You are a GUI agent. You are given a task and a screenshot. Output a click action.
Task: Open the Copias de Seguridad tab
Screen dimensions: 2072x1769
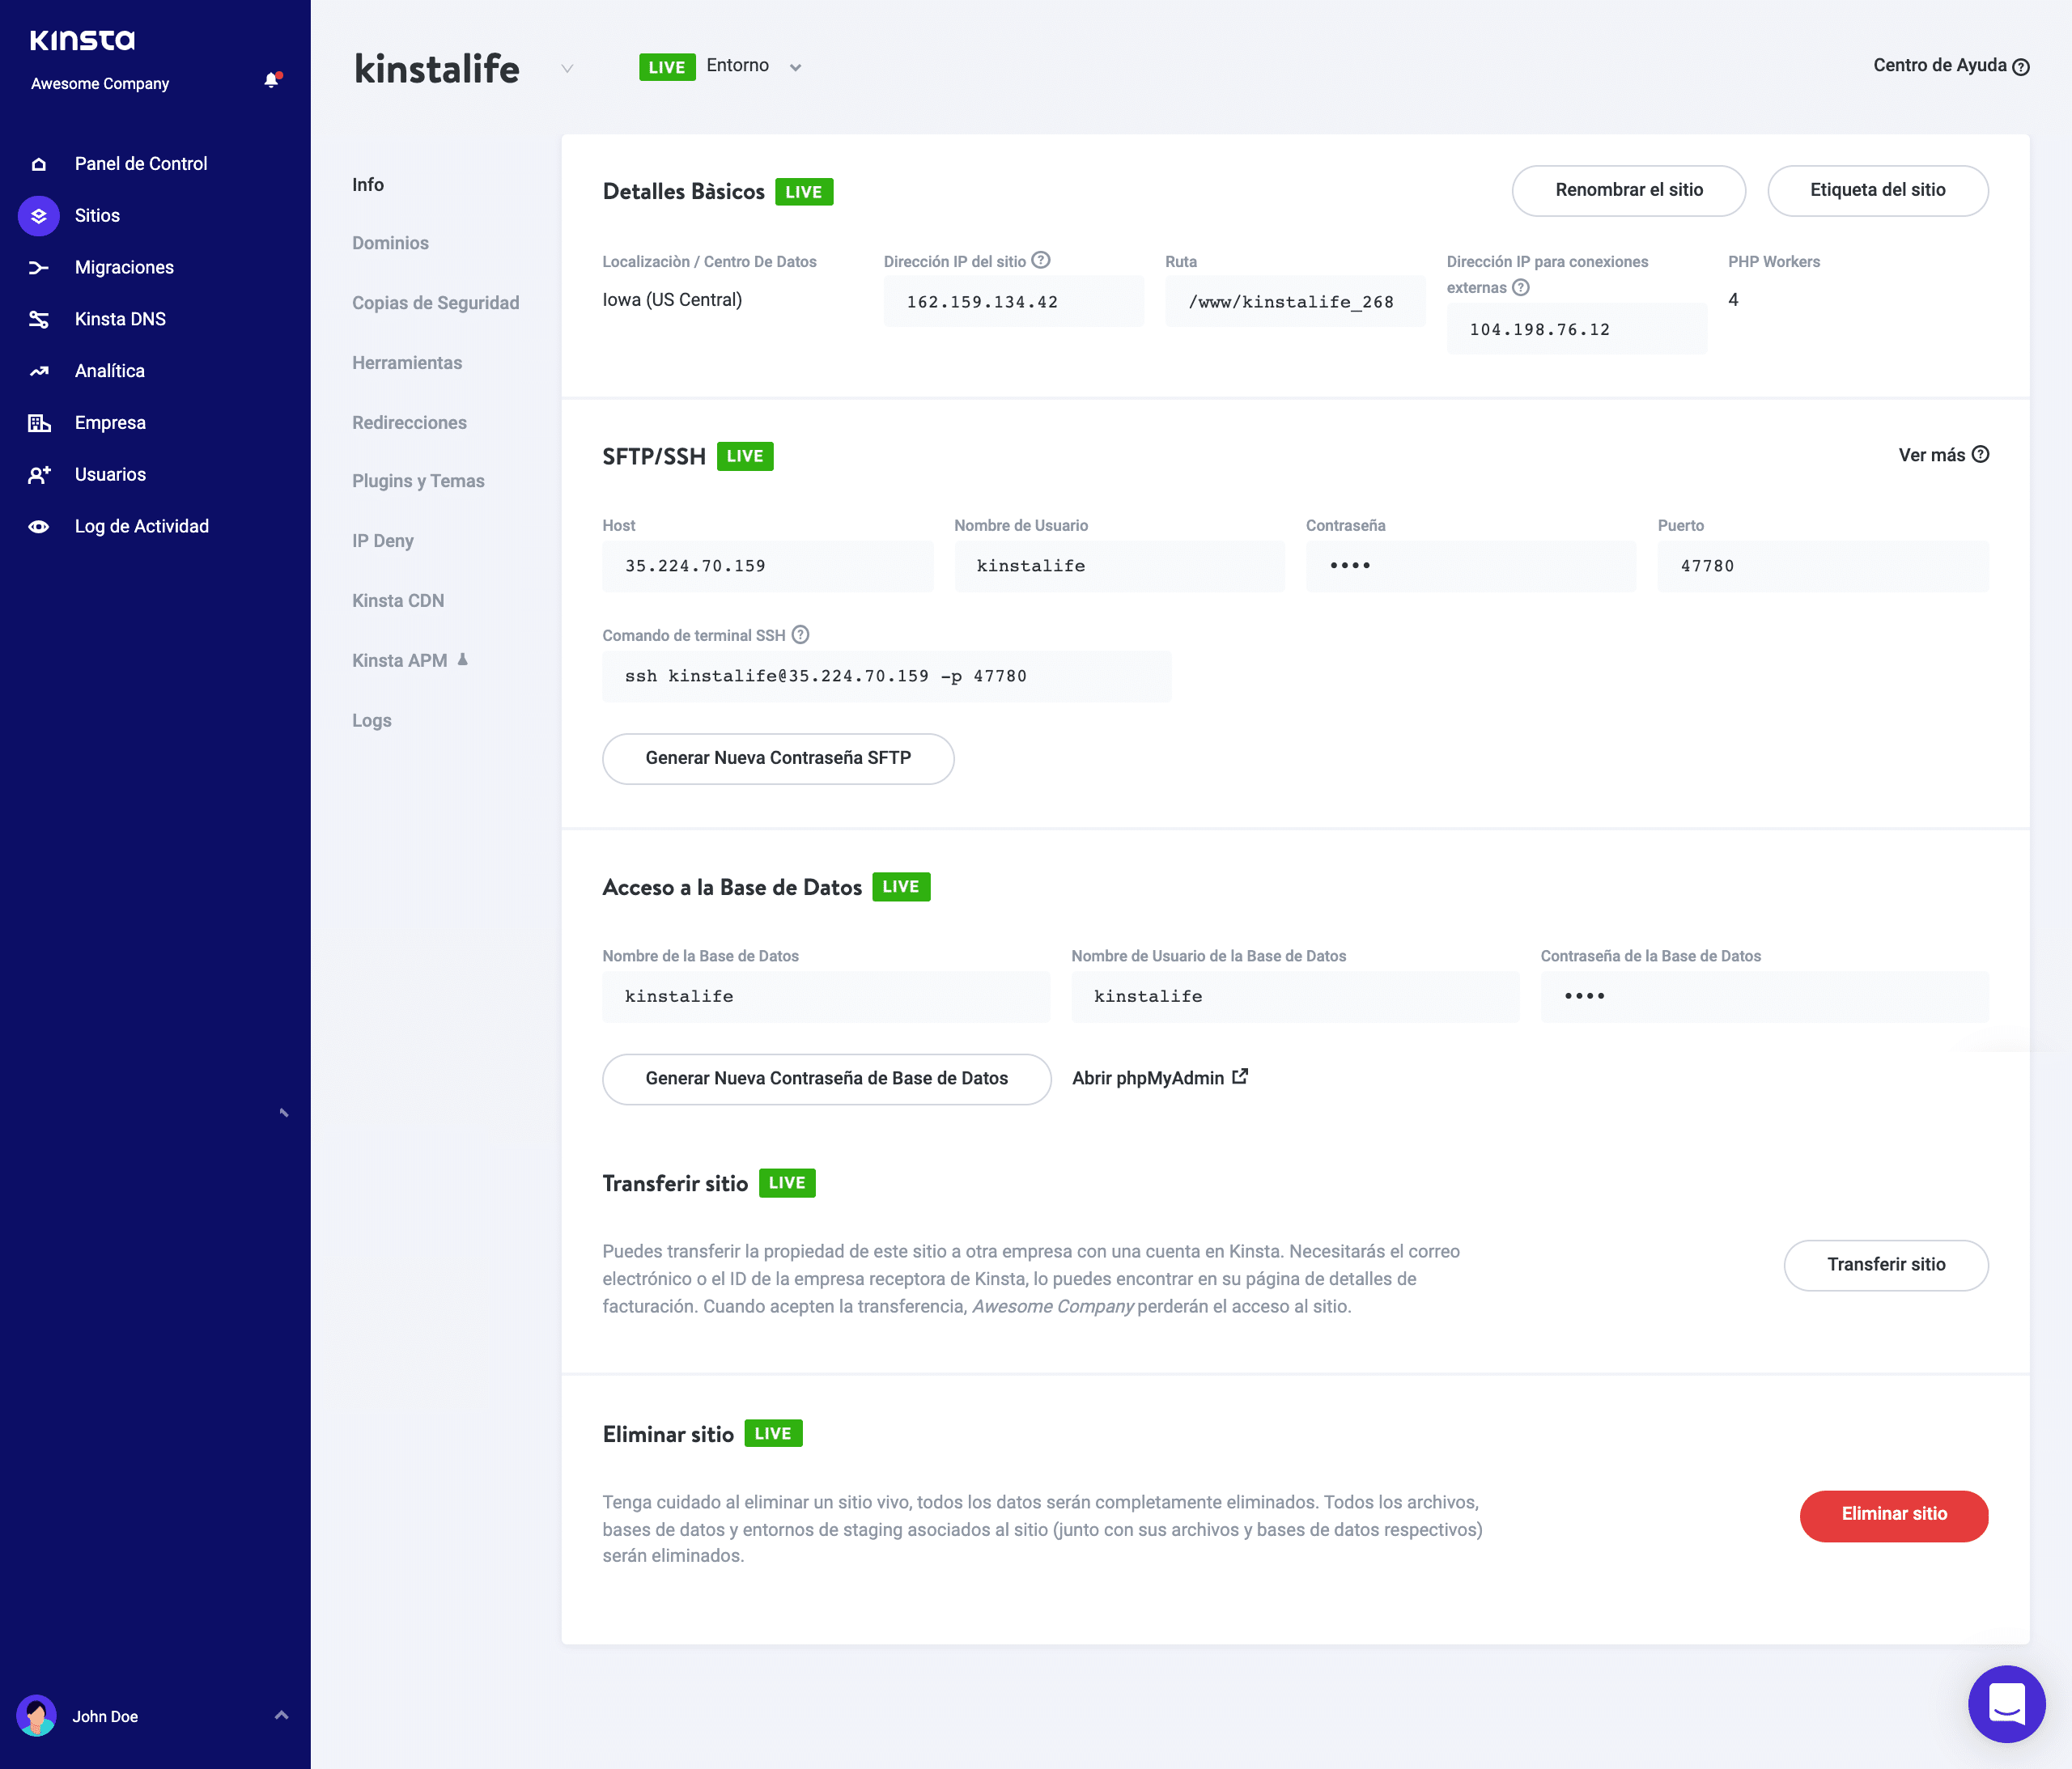[x=435, y=302]
